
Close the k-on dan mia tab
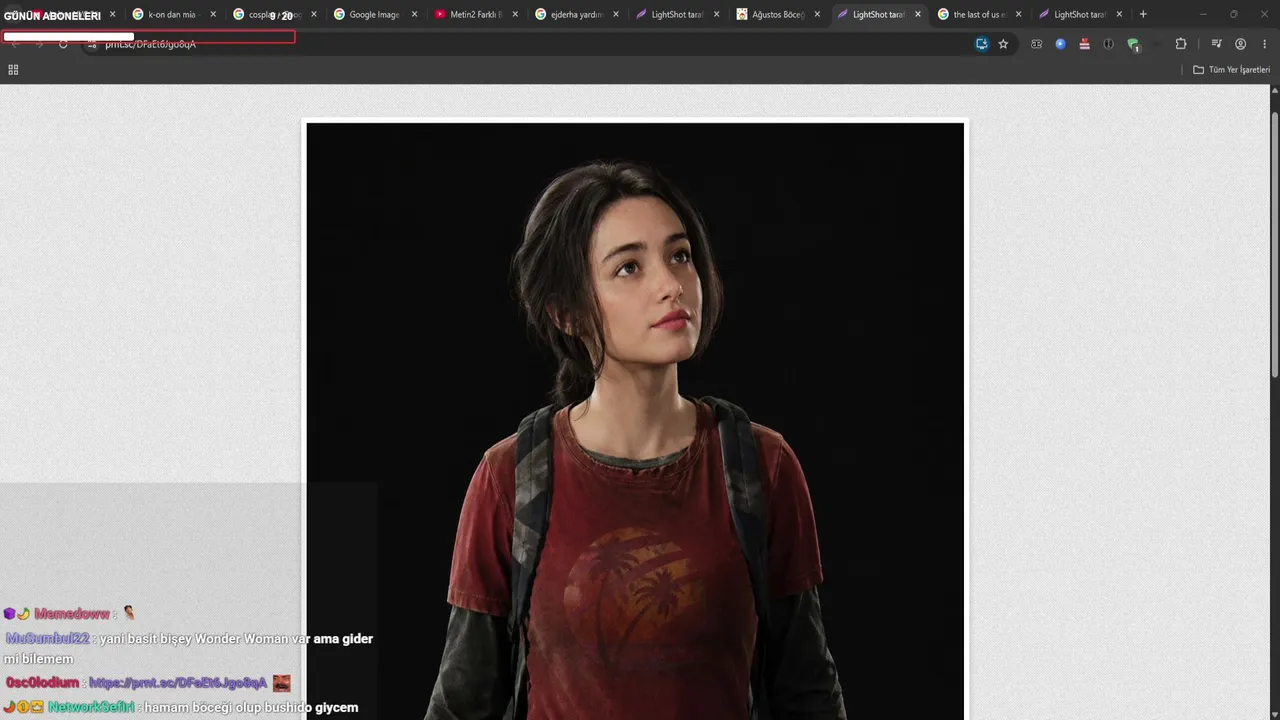tap(213, 15)
